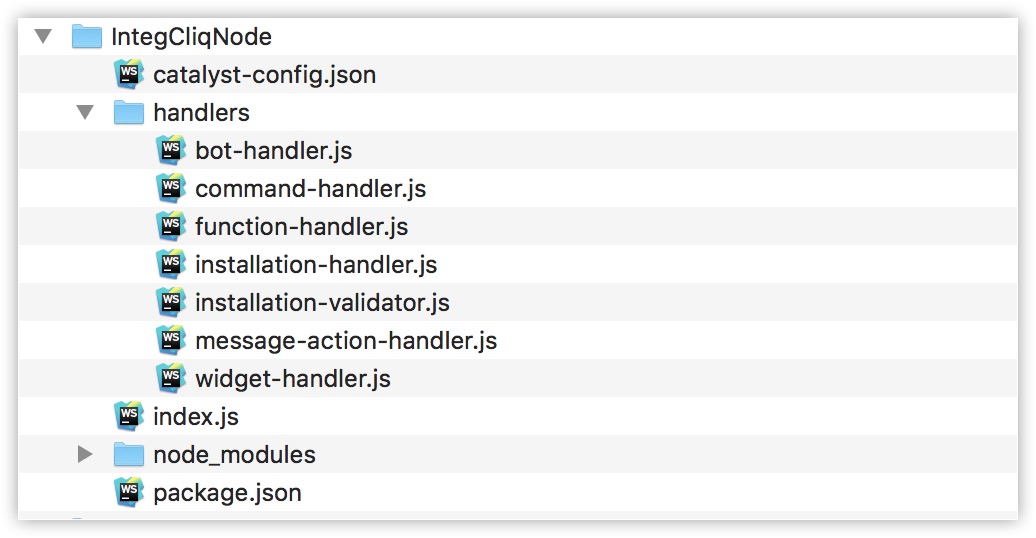Click the file icon next to command-handler.js

[x=171, y=188]
